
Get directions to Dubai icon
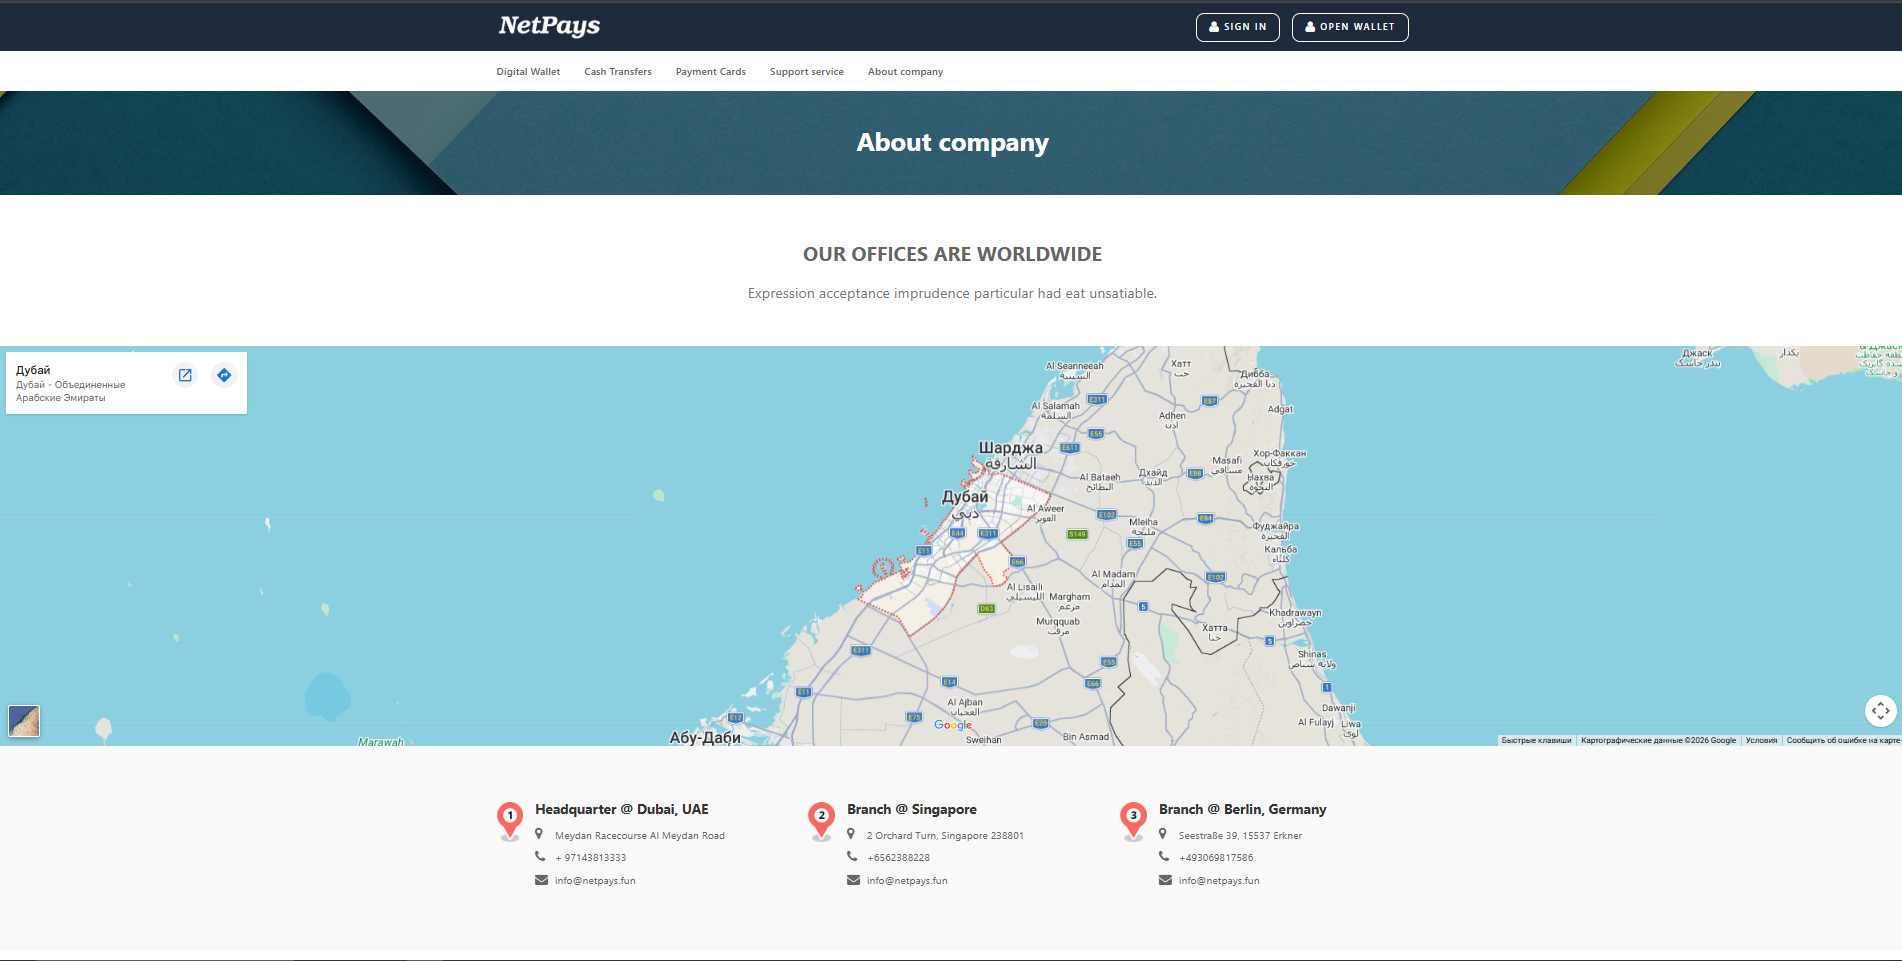tap(224, 375)
